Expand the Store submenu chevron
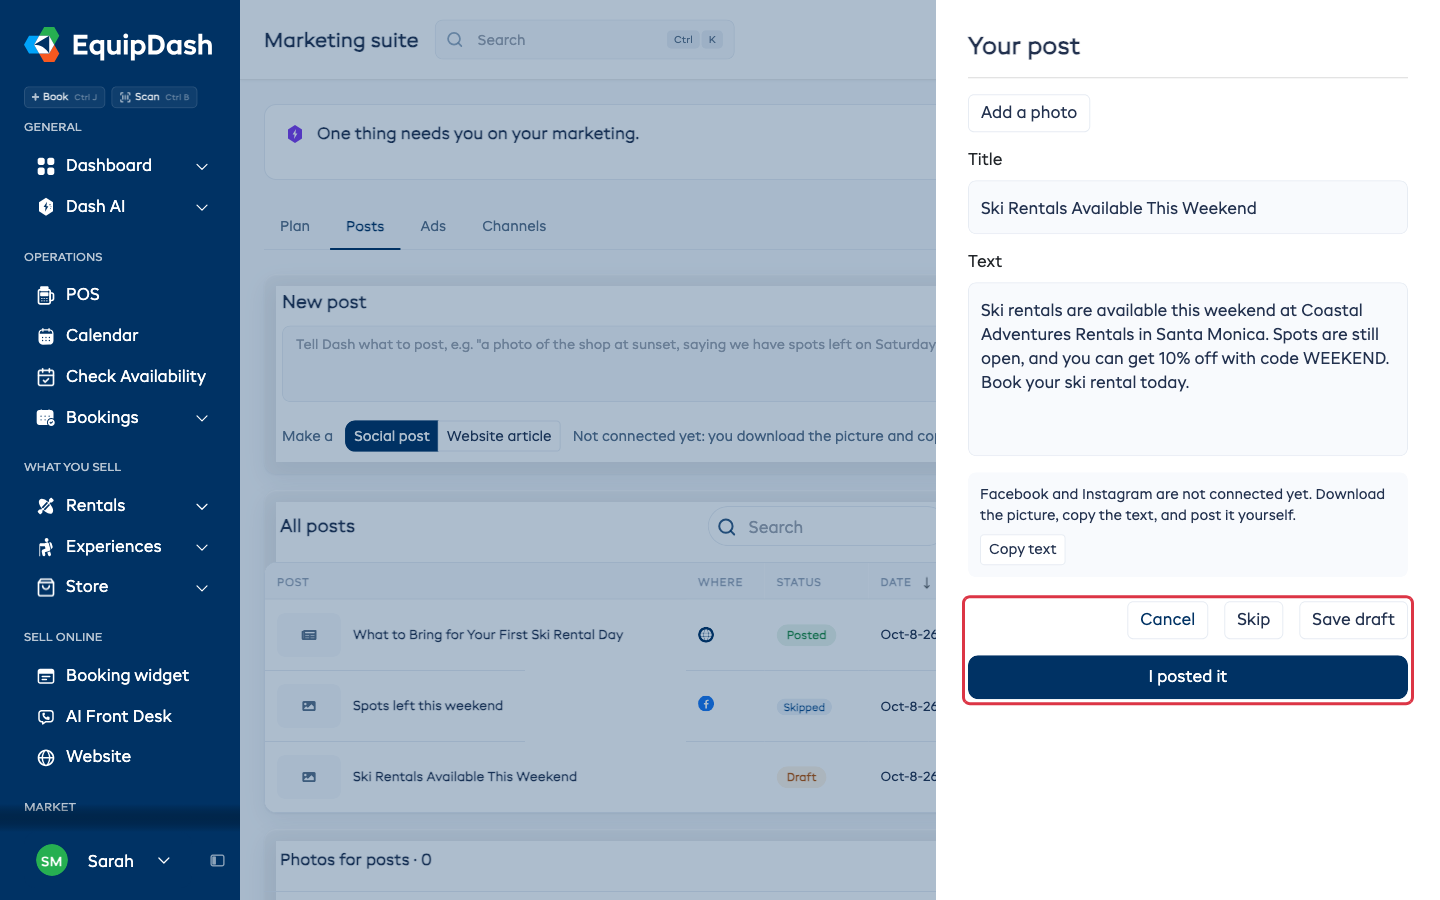This screenshot has width=1440, height=900. [202, 587]
